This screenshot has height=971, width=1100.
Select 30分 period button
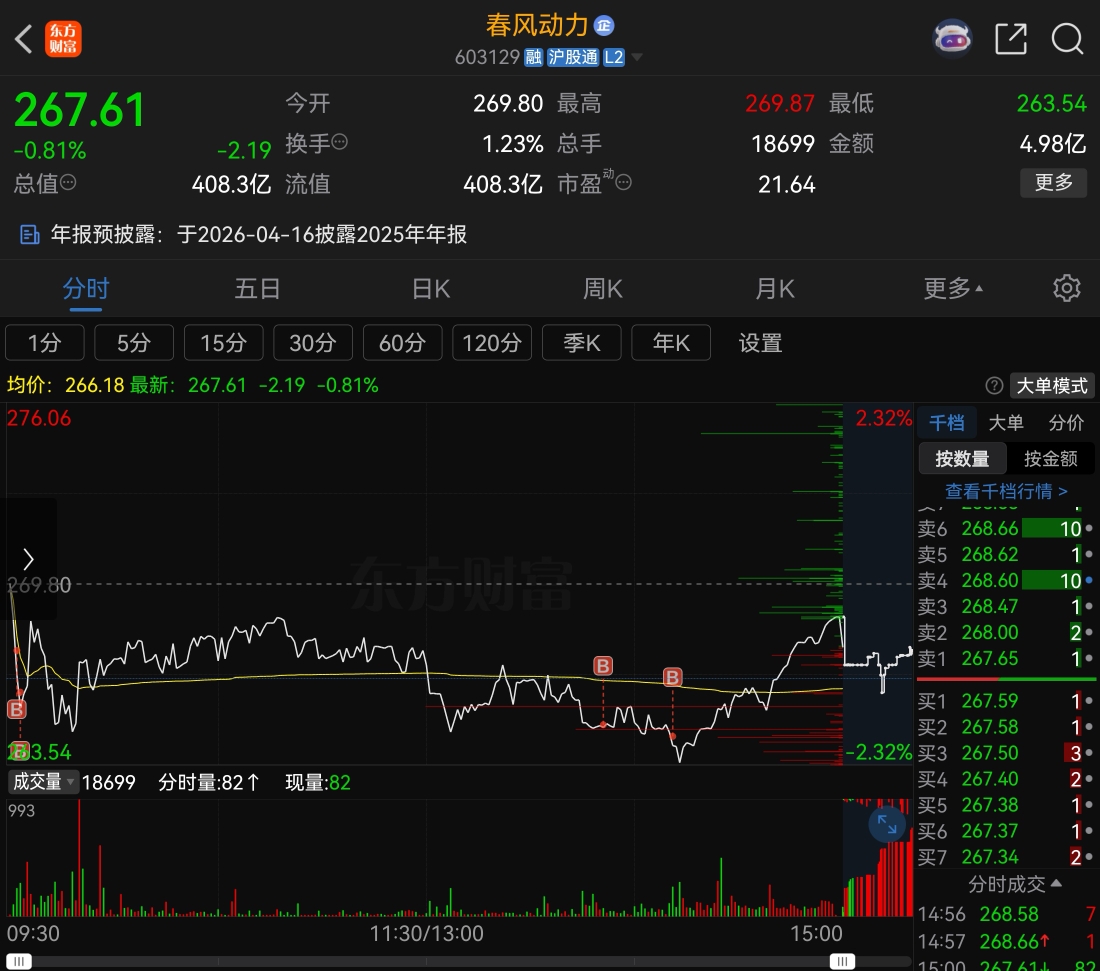[313, 342]
